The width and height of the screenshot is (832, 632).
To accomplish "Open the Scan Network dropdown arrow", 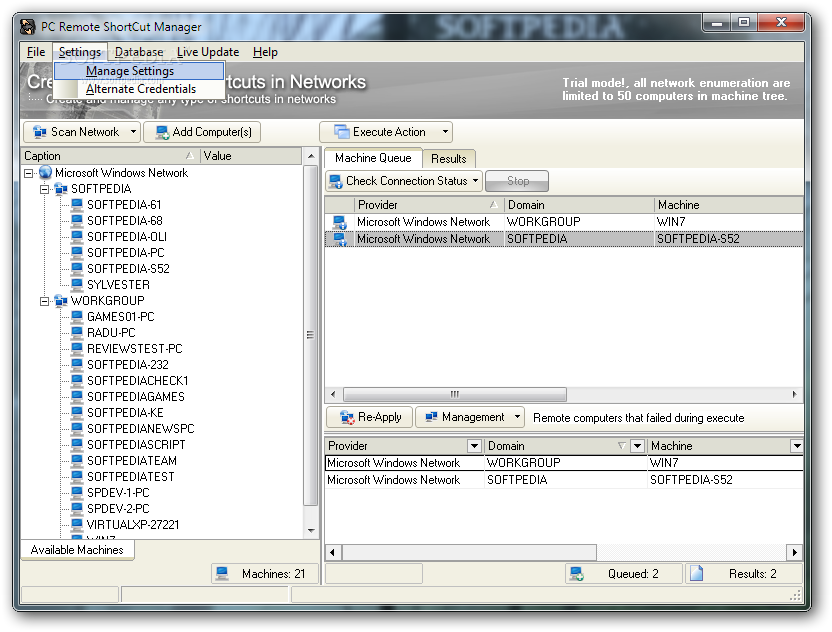I will pos(133,132).
